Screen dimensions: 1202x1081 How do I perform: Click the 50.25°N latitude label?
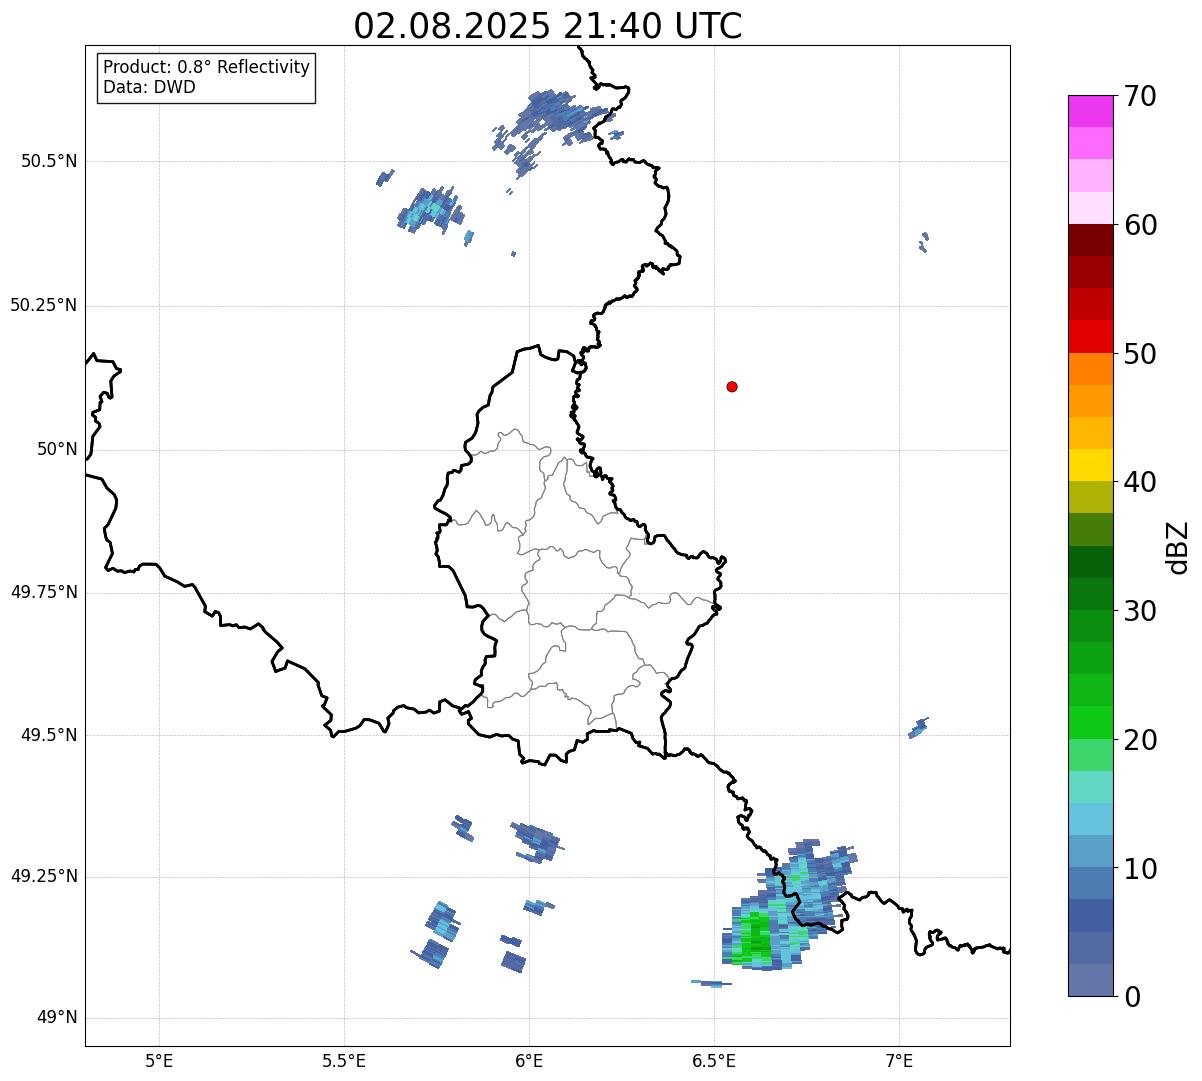[x=43, y=305]
